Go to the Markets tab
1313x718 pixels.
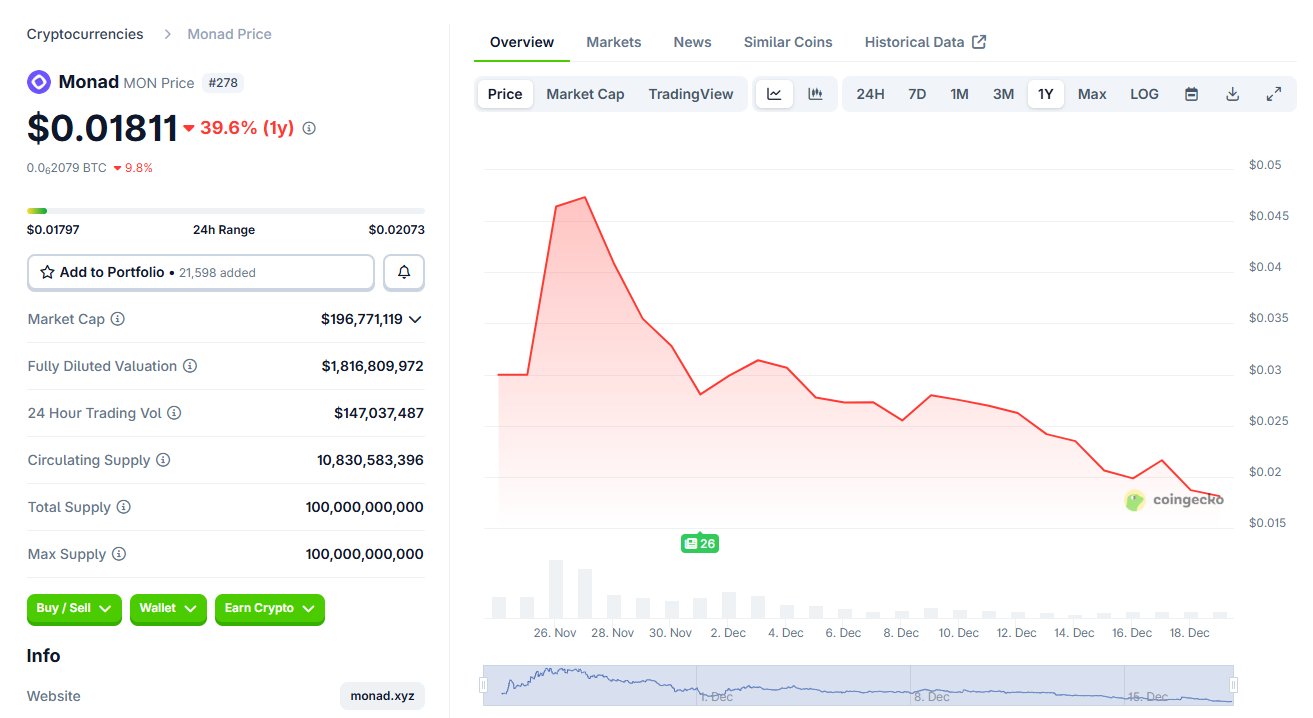(613, 42)
